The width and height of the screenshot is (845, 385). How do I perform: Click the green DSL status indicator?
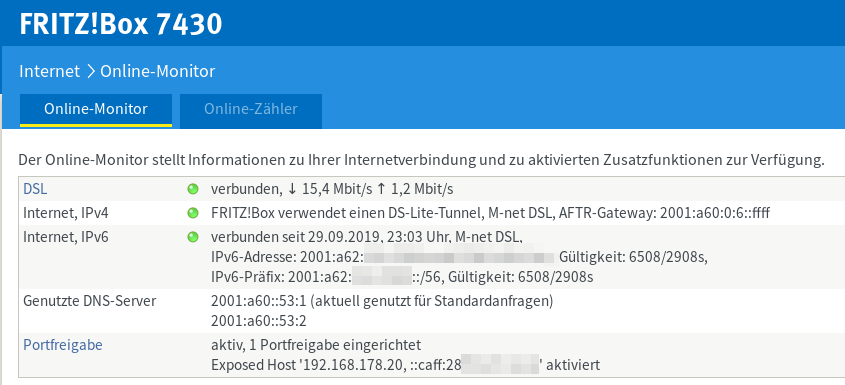point(192,189)
